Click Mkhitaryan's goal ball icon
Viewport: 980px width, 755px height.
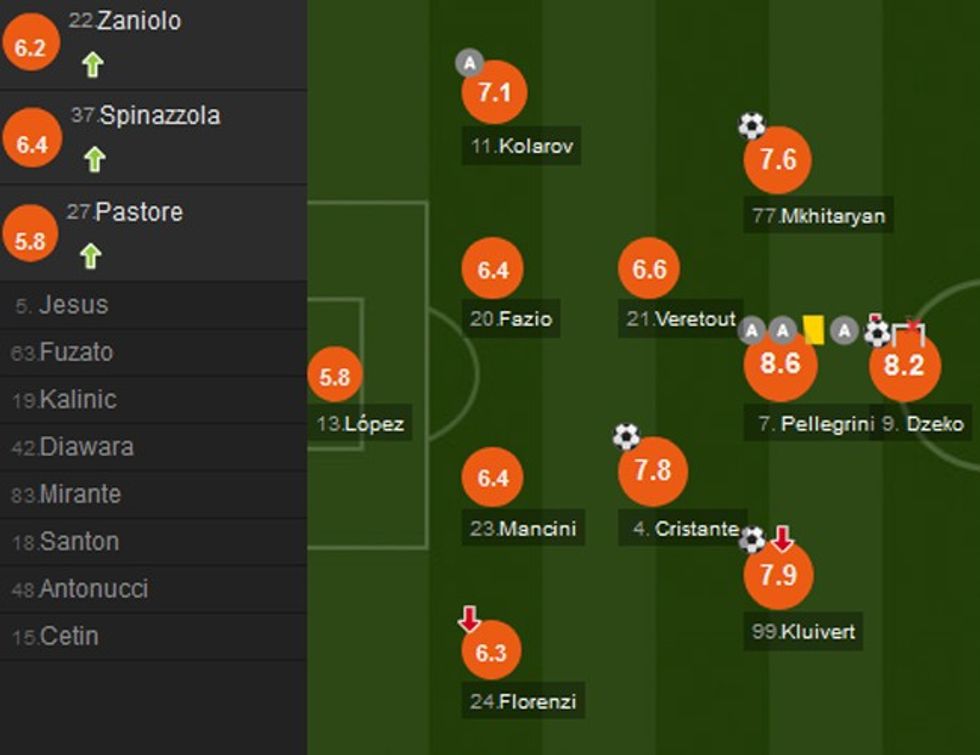(x=752, y=122)
